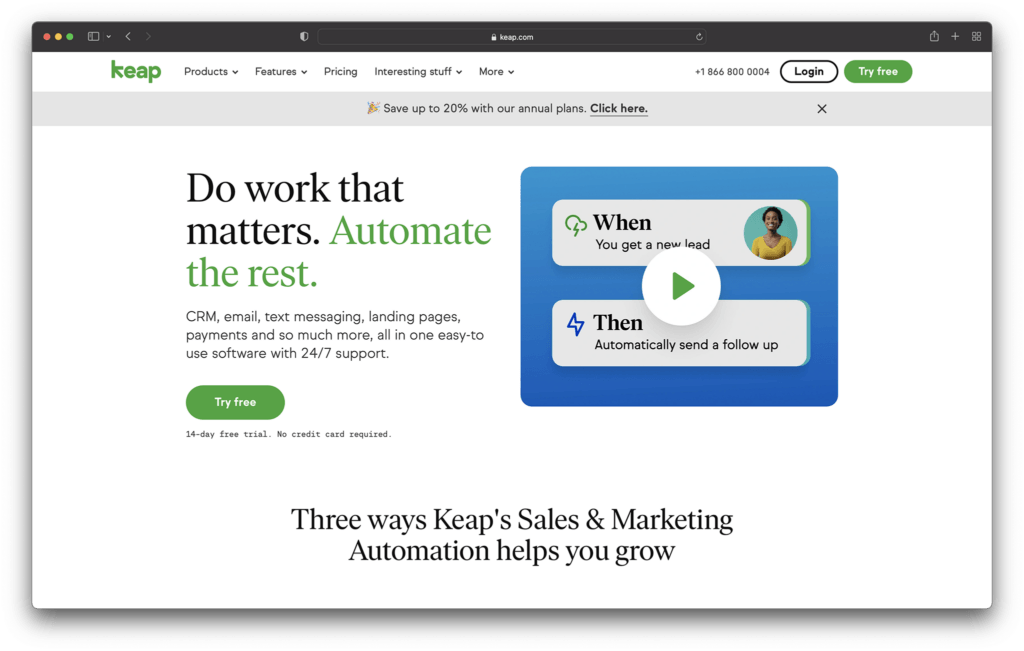Screen dimensions: 1024x651
Task: Click the blue lightning Then icon
Action: tap(575, 324)
